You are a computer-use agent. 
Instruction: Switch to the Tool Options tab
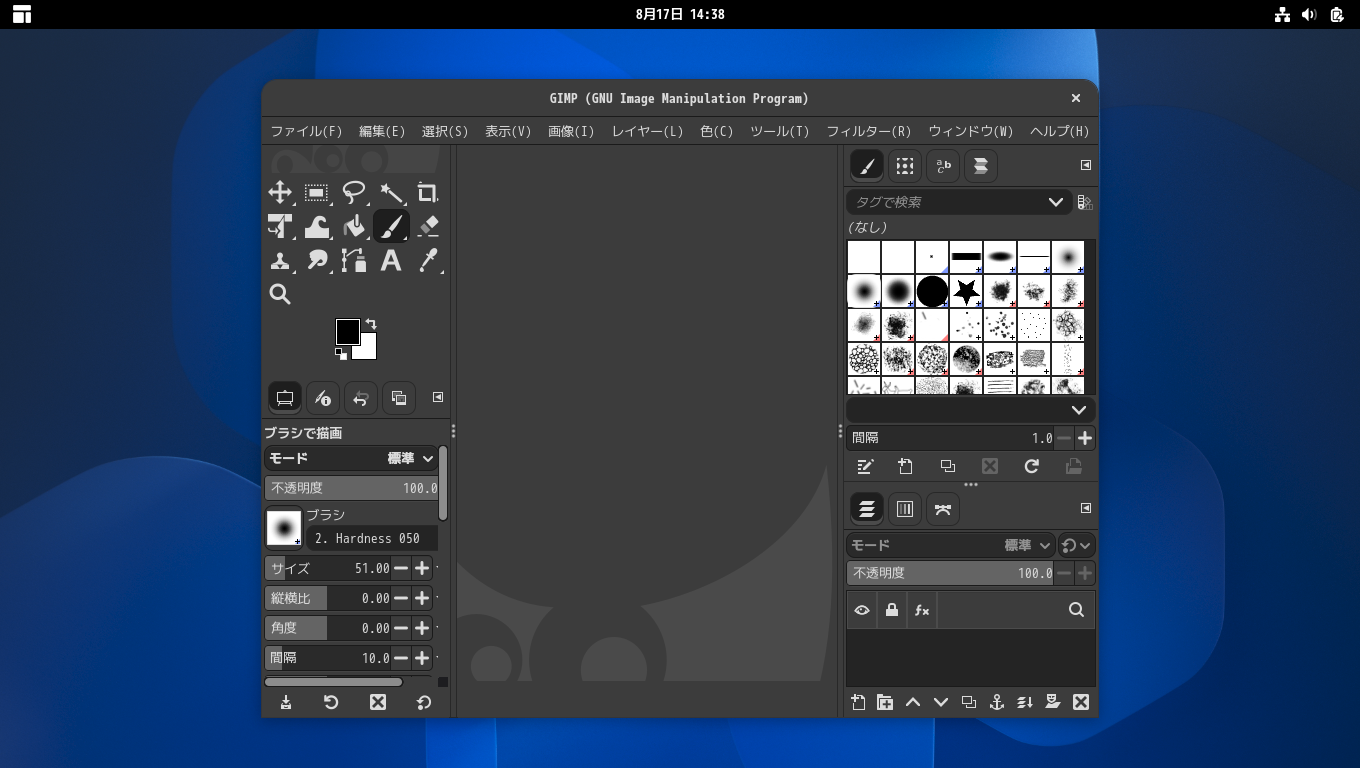[x=285, y=398]
